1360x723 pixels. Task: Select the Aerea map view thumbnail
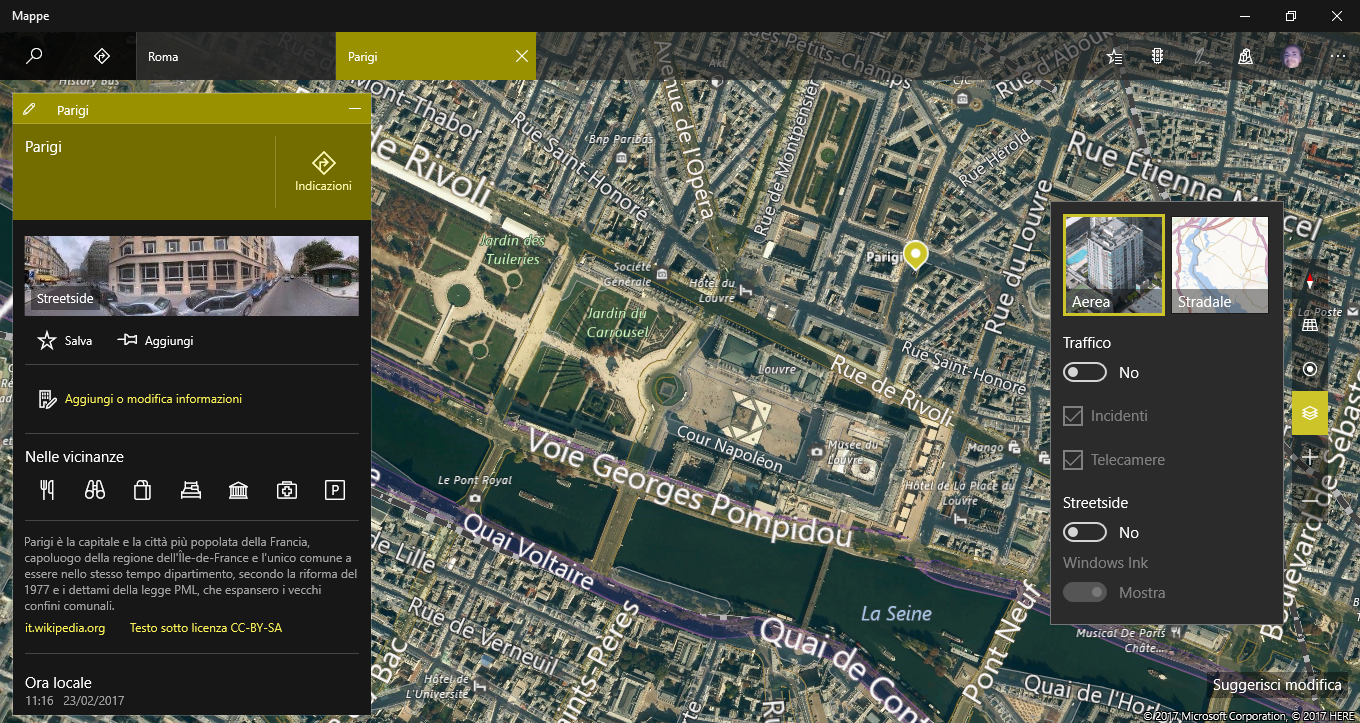1114,265
